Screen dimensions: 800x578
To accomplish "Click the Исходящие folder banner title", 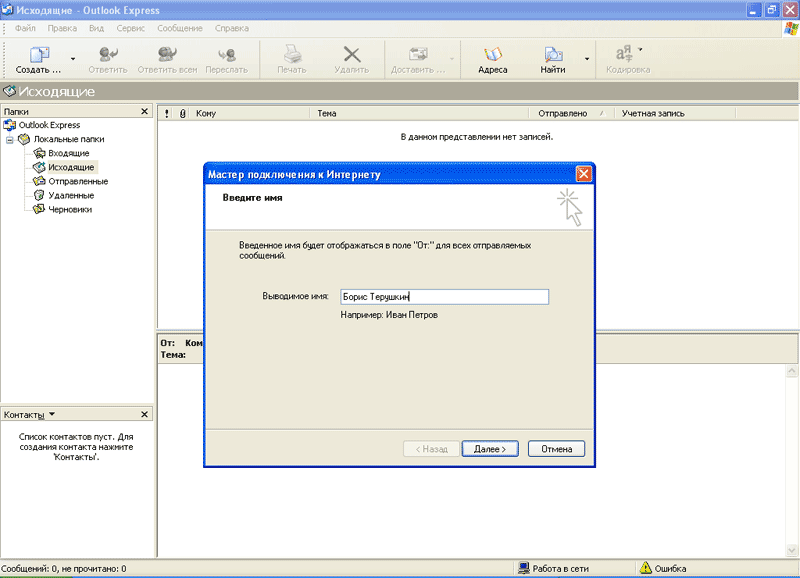I will click(57, 92).
